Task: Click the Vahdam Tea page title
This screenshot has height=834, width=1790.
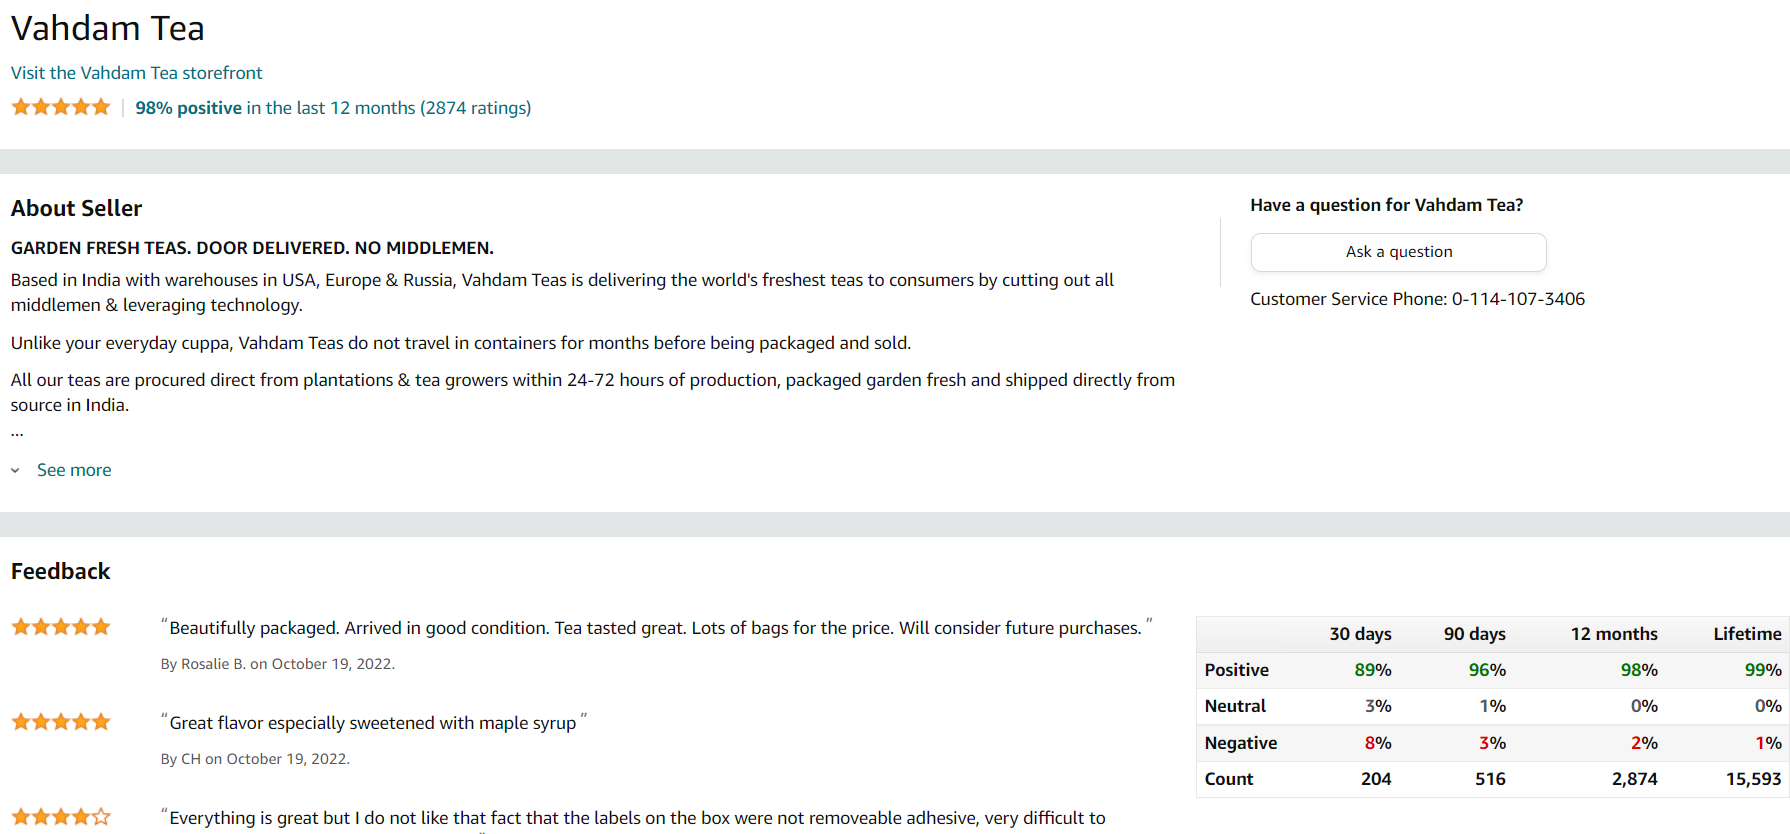Action: coord(108,28)
